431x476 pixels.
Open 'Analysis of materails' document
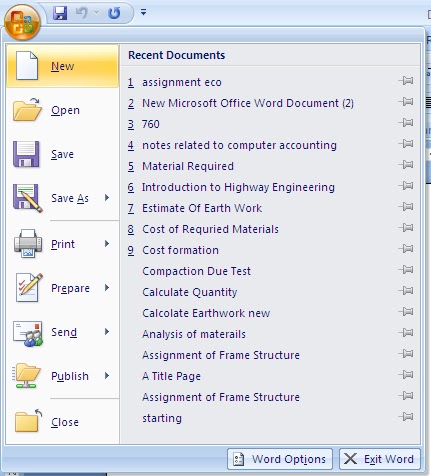point(194,334)
